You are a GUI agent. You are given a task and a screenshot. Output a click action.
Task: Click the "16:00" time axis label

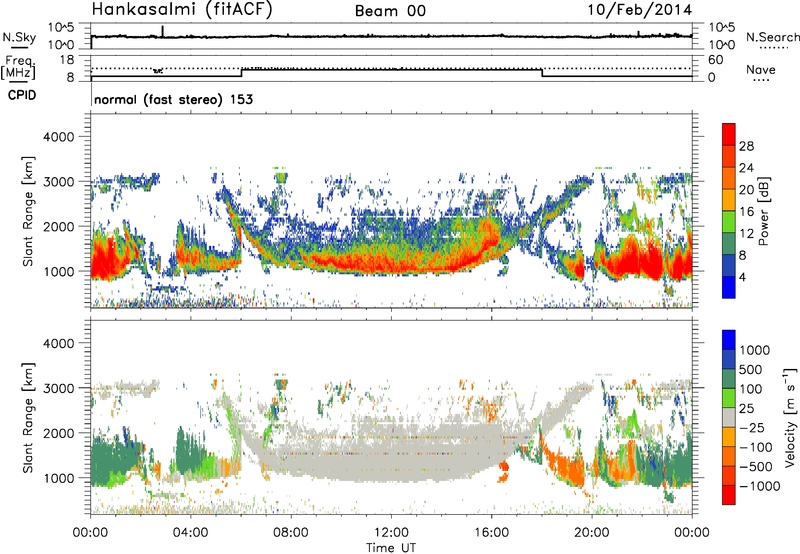pyautogui.click(x=491, y=533)
